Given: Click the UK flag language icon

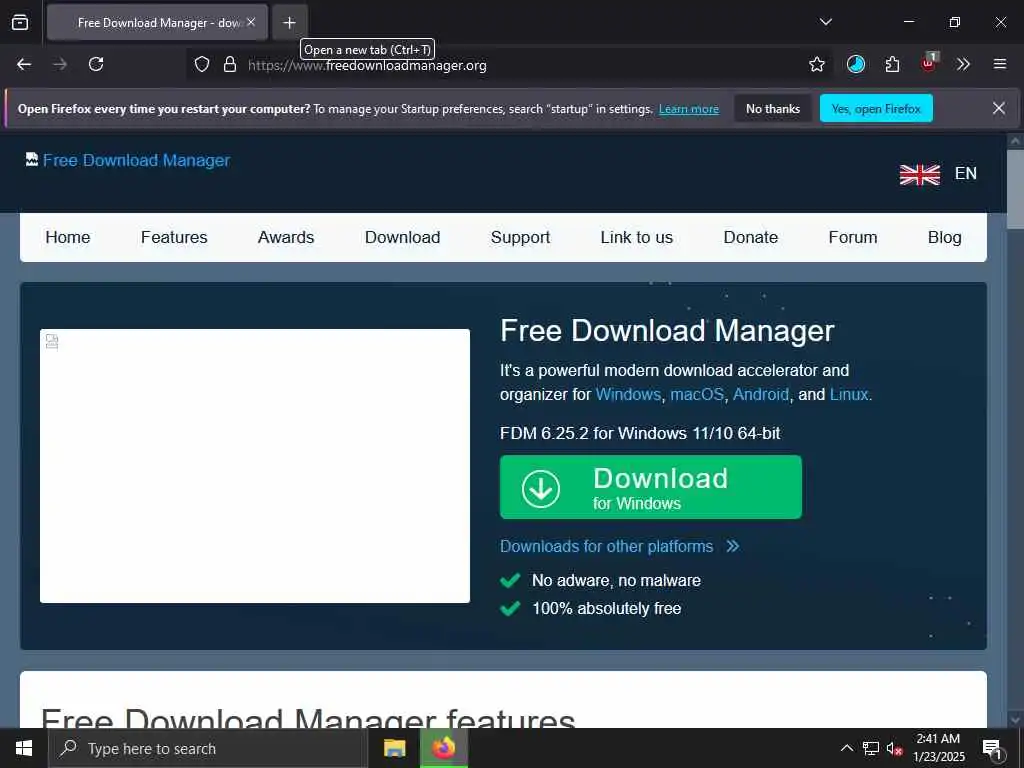Looking at the screenshot, I should 920,174.
